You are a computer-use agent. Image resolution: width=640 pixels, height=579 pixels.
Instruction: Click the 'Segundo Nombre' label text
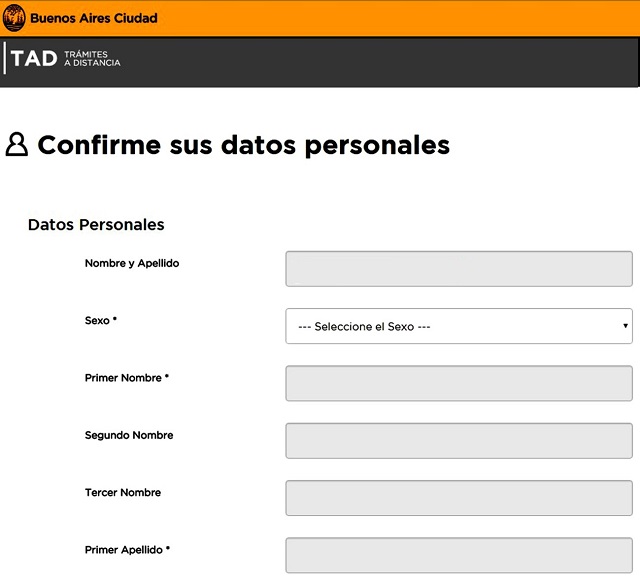coord(129,435)
